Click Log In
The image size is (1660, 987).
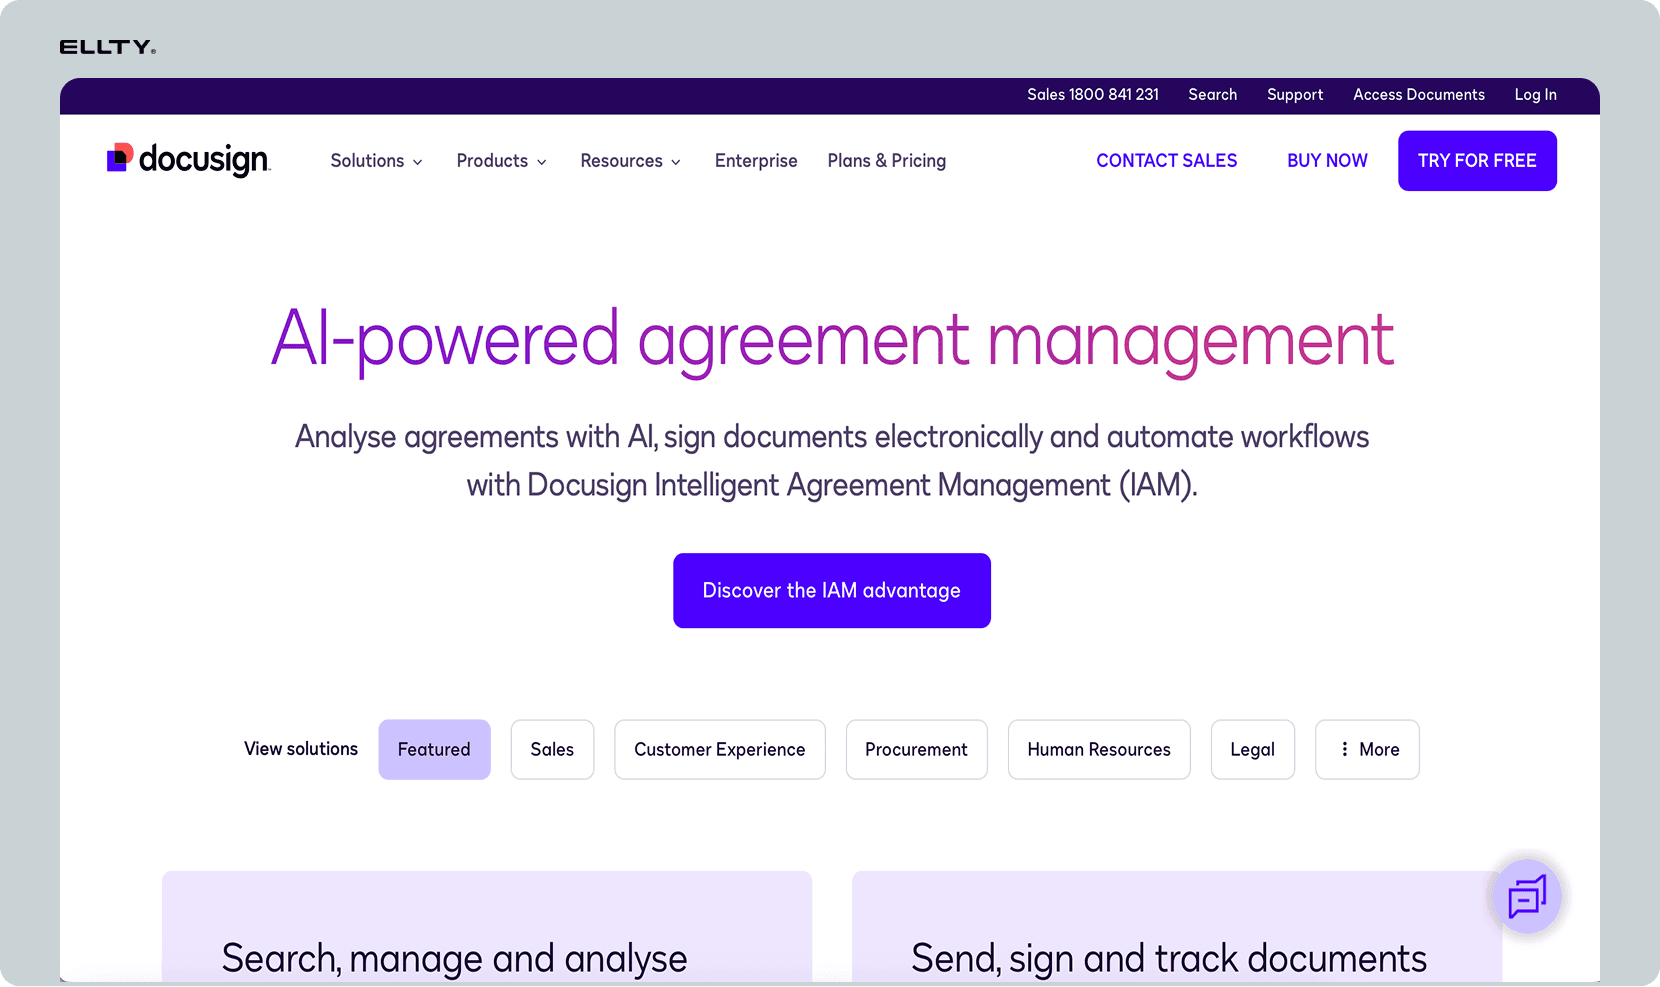tap(1536, 95)
